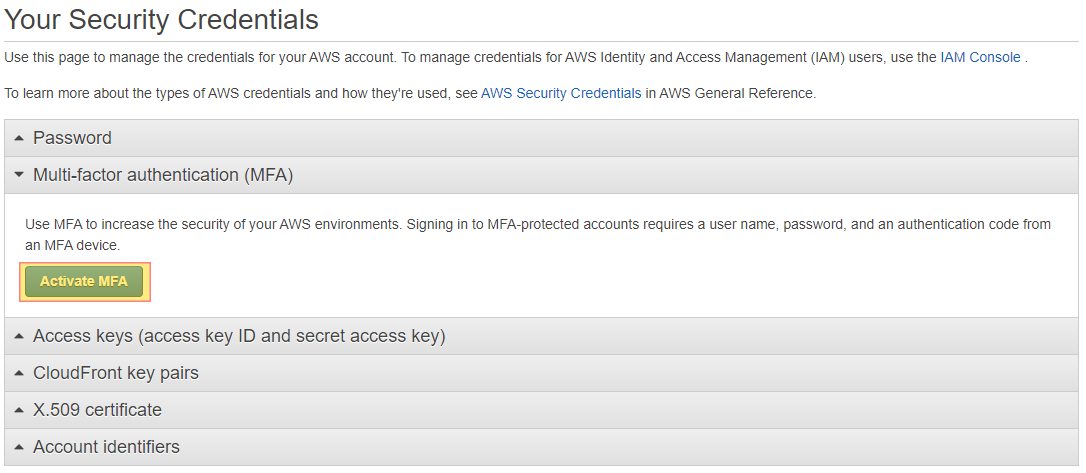
Task: Expand the Password section arrow
Action: click(x=19, y=139)
